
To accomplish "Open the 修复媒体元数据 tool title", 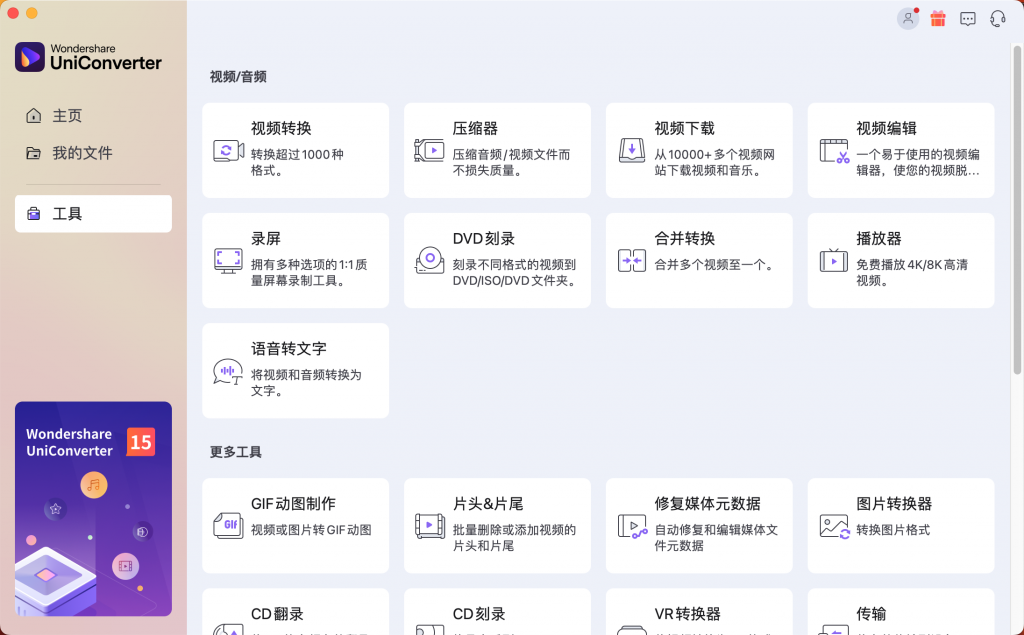I will (x=707, y=504).
